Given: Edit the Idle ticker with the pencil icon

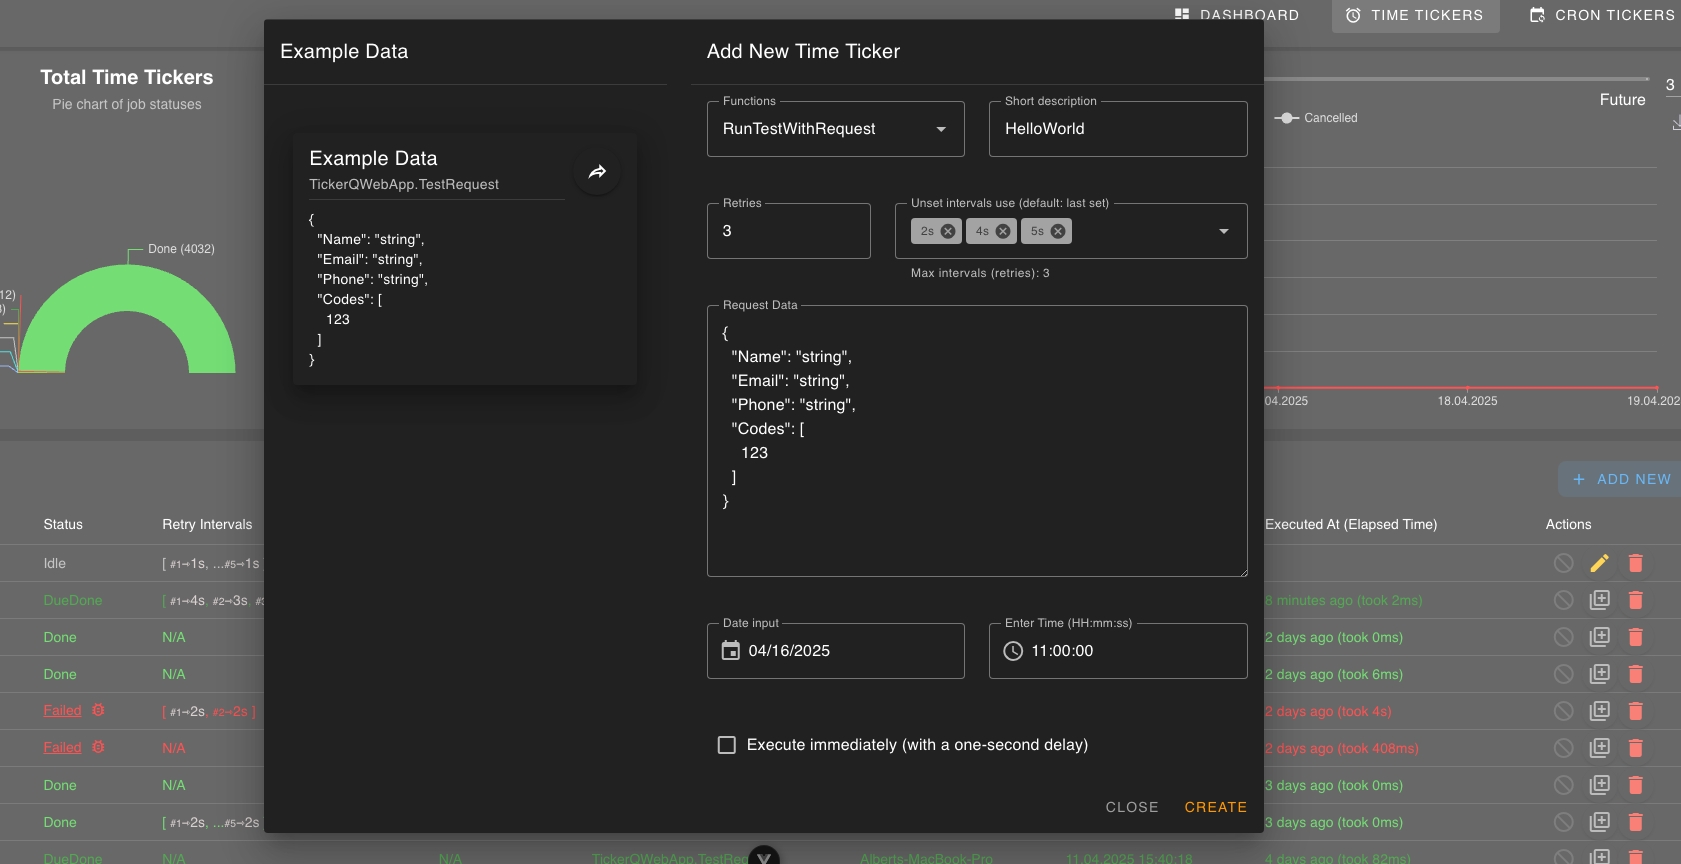Looking at the screenshot, I should (1600, 563).
